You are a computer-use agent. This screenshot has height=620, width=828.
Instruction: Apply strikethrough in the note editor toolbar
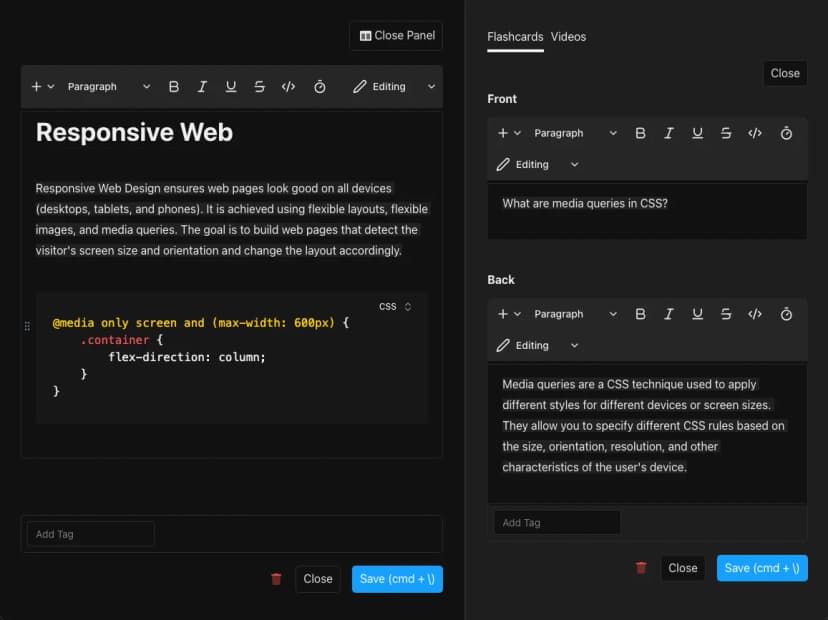pyautogui.click(x=259, y=87)
